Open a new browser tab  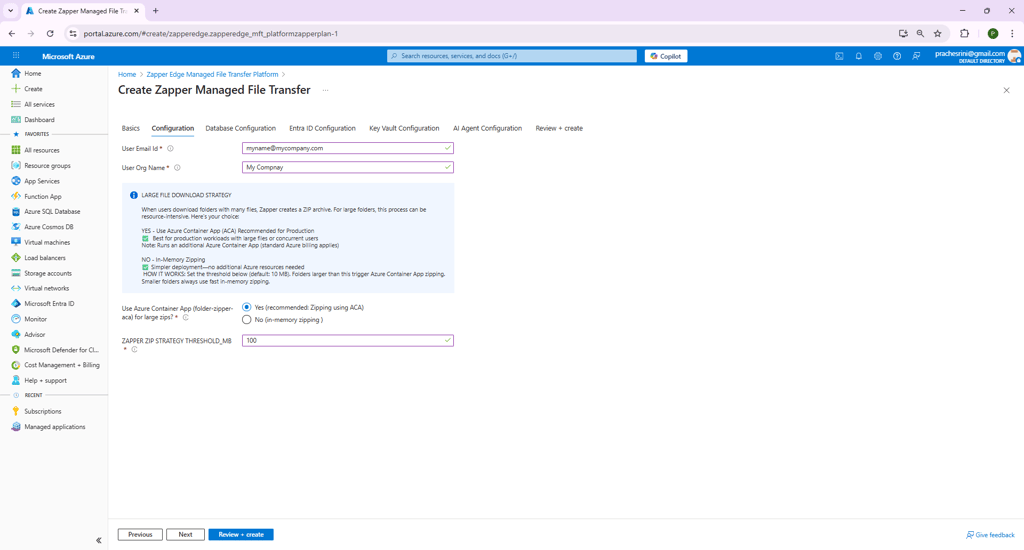click(155, 11)
